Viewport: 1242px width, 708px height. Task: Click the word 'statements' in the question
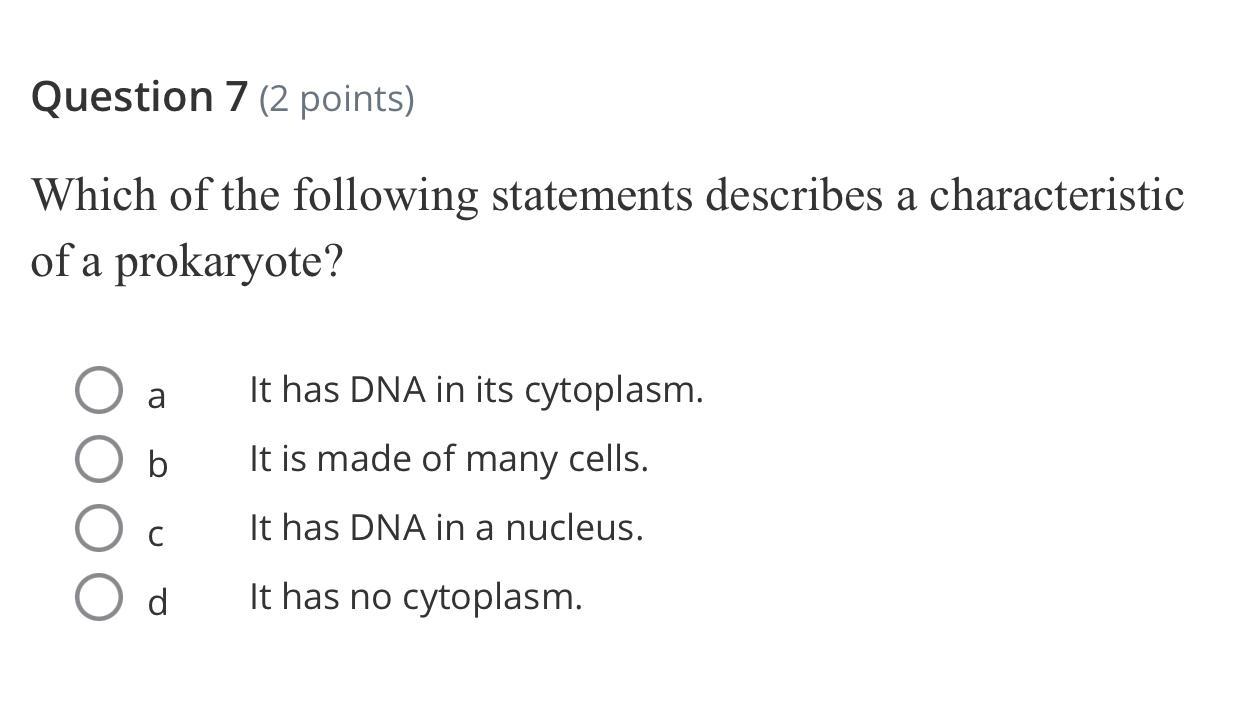(592, 195)
